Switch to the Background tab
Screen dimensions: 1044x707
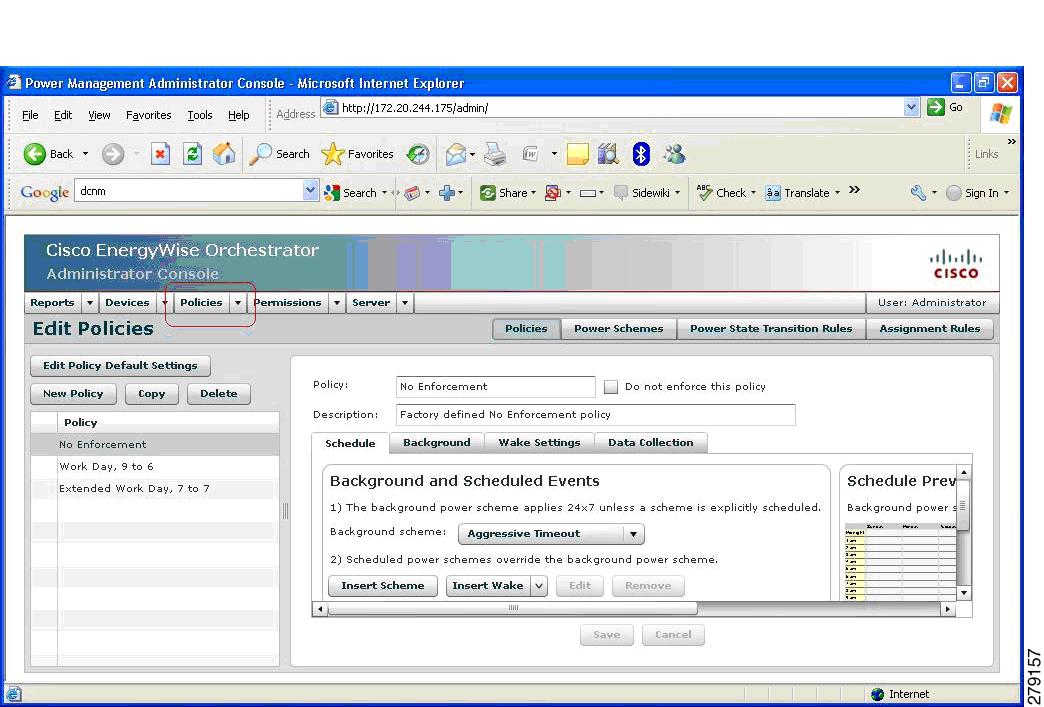click(437, 443)
